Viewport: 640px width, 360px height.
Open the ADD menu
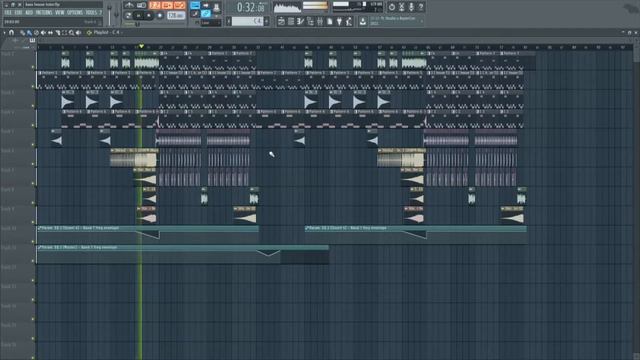click(29, 13)
